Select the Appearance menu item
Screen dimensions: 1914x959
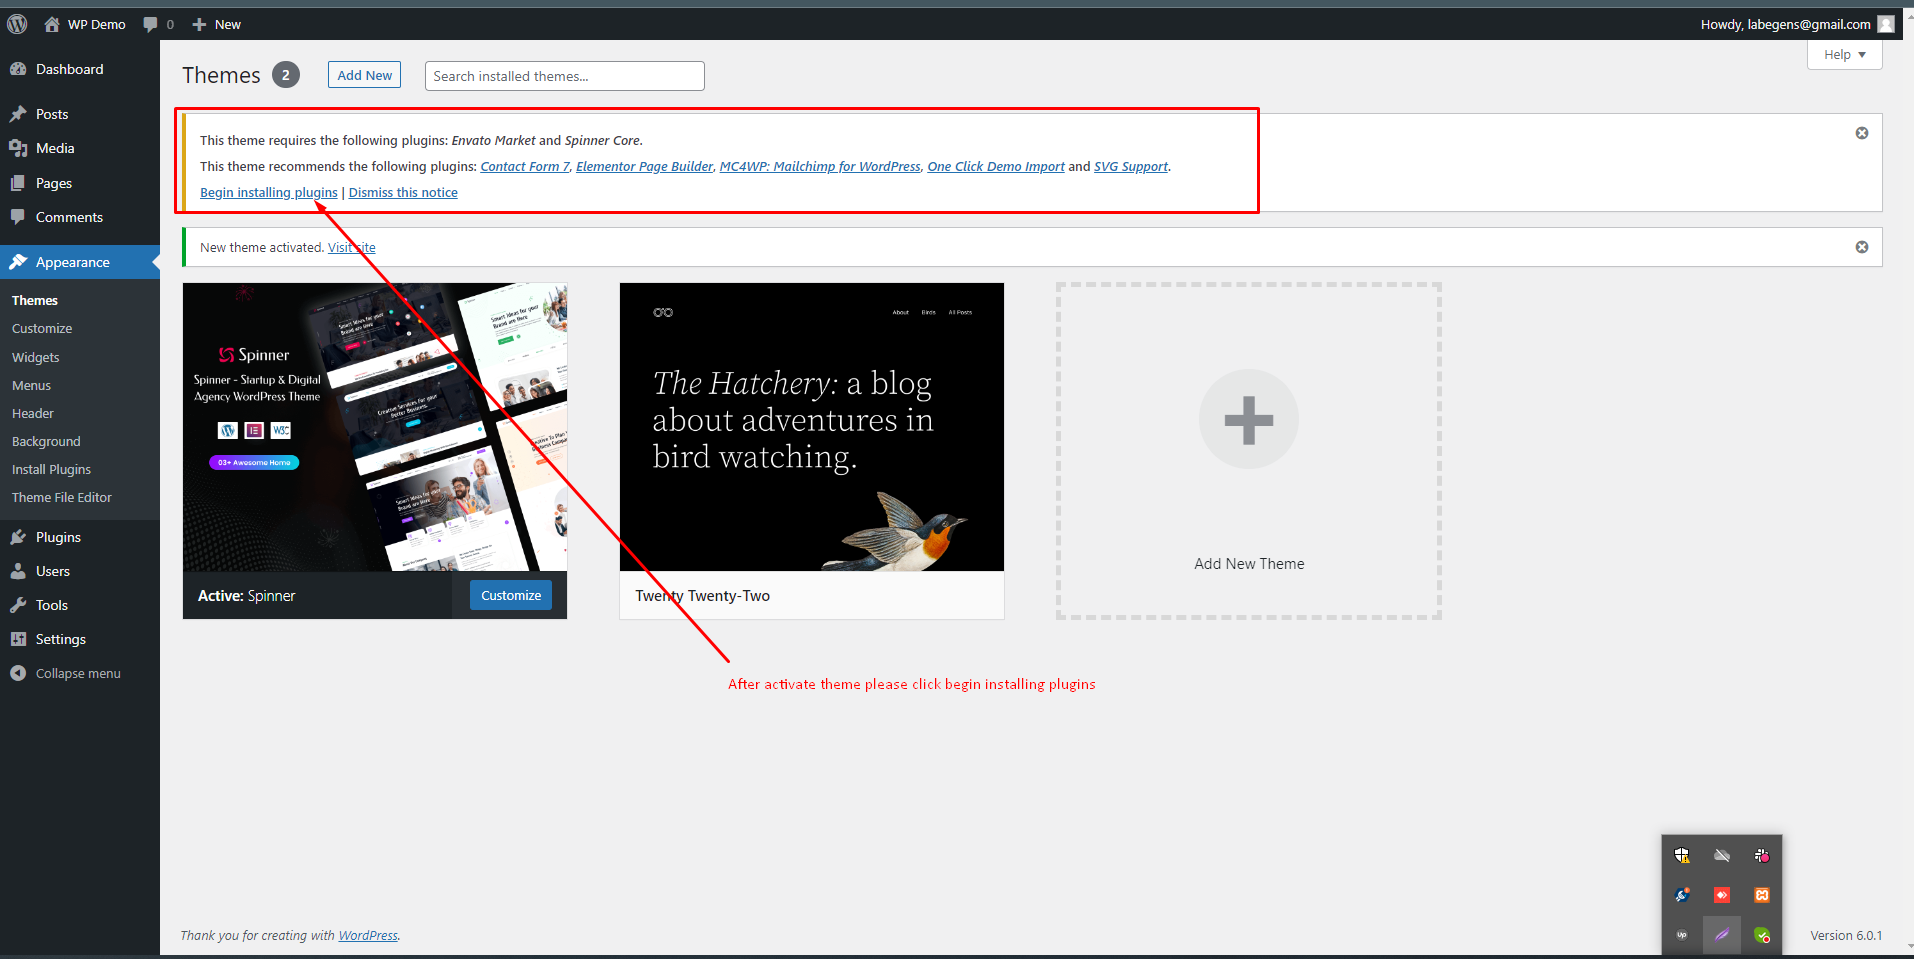[80, 262]
